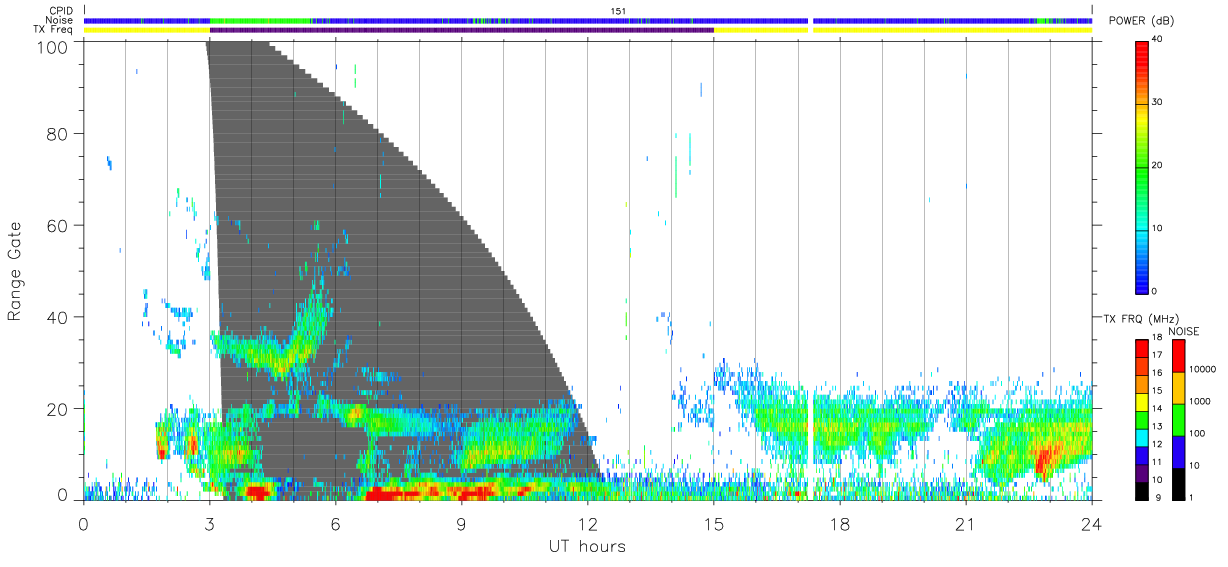Click the 12 tick on the UT hours axis
The image size is (1228, 567).
click(587, 524)
